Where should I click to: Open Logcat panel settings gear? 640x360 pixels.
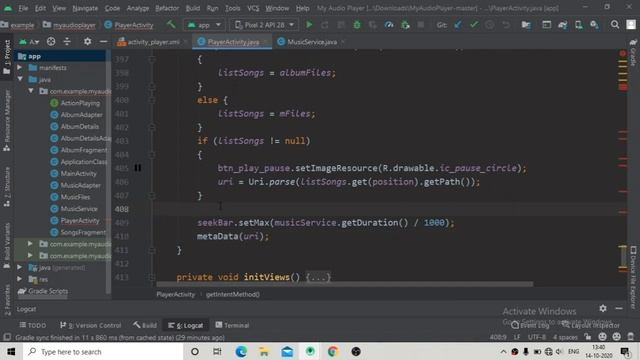(x=603, y=308)
